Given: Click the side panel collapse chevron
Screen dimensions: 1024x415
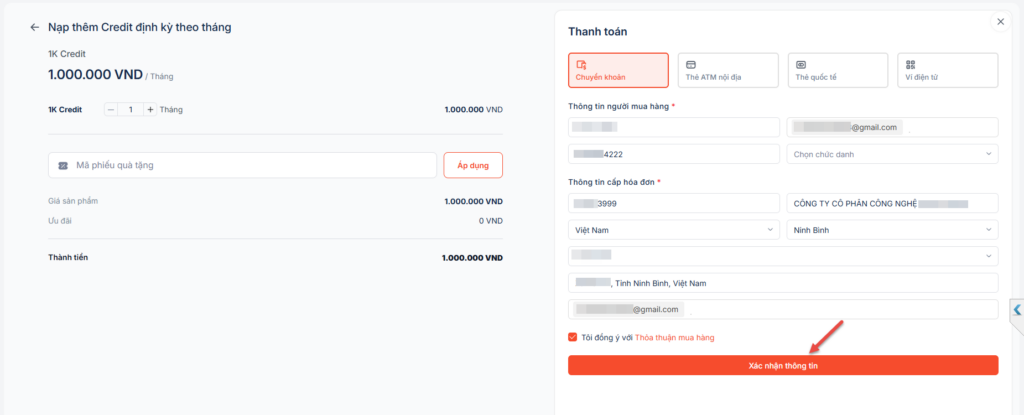Looking at the screenshot, I should click(x=1017, y=310).
